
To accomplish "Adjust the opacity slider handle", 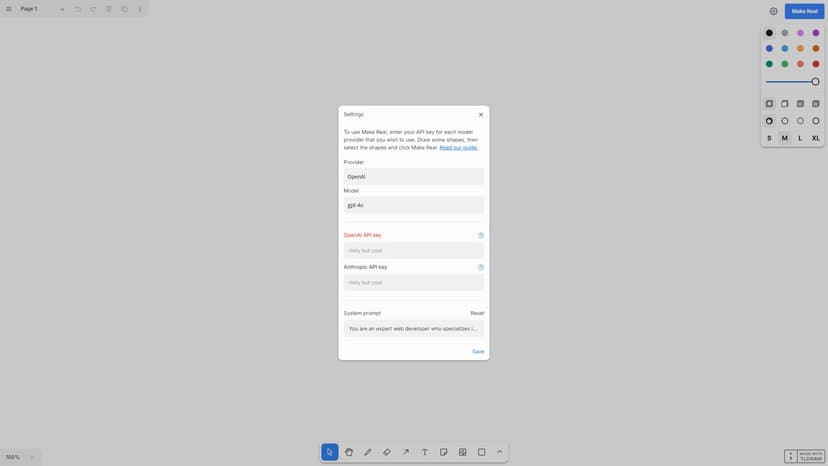I will 815,82.
